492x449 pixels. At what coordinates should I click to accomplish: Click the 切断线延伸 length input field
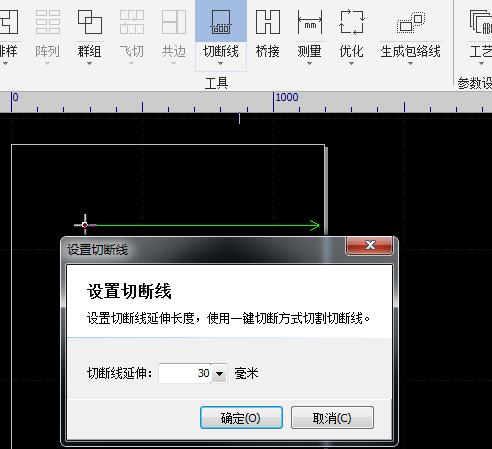pyautogui.click(x=185, y=373)
